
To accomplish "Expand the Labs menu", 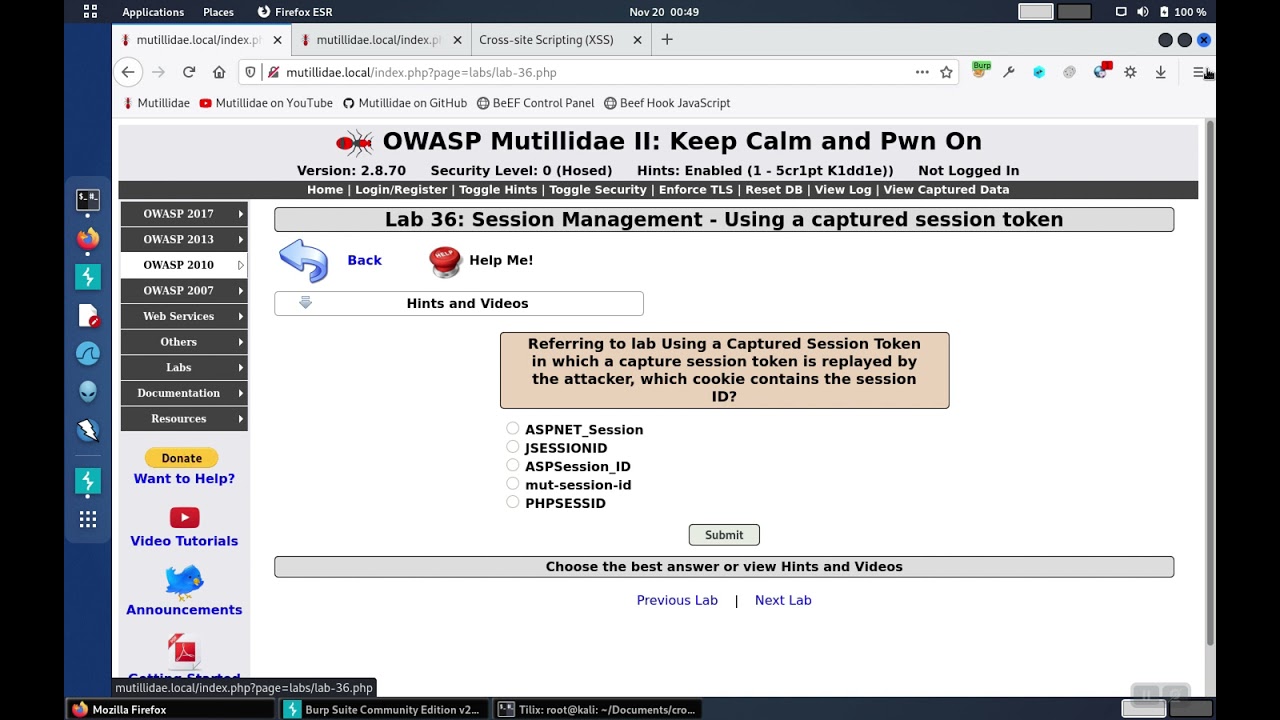I will tap(184, 367).
